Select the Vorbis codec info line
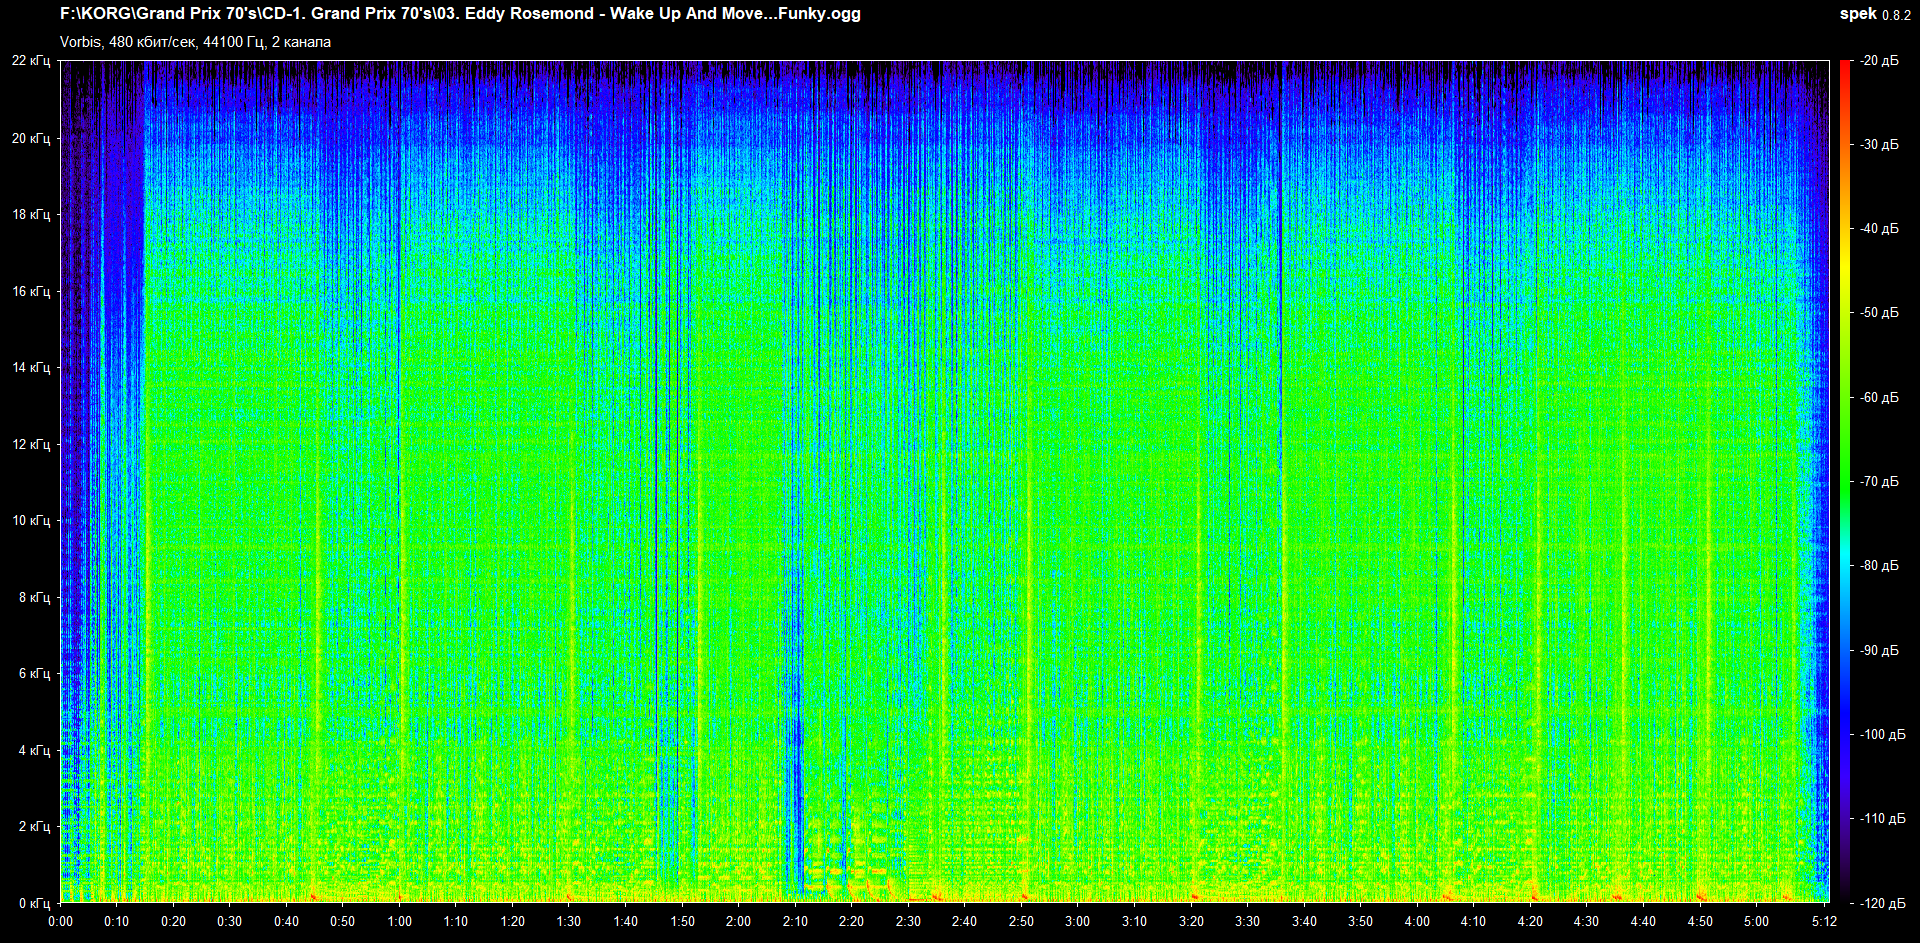 [x=195, y=42]
